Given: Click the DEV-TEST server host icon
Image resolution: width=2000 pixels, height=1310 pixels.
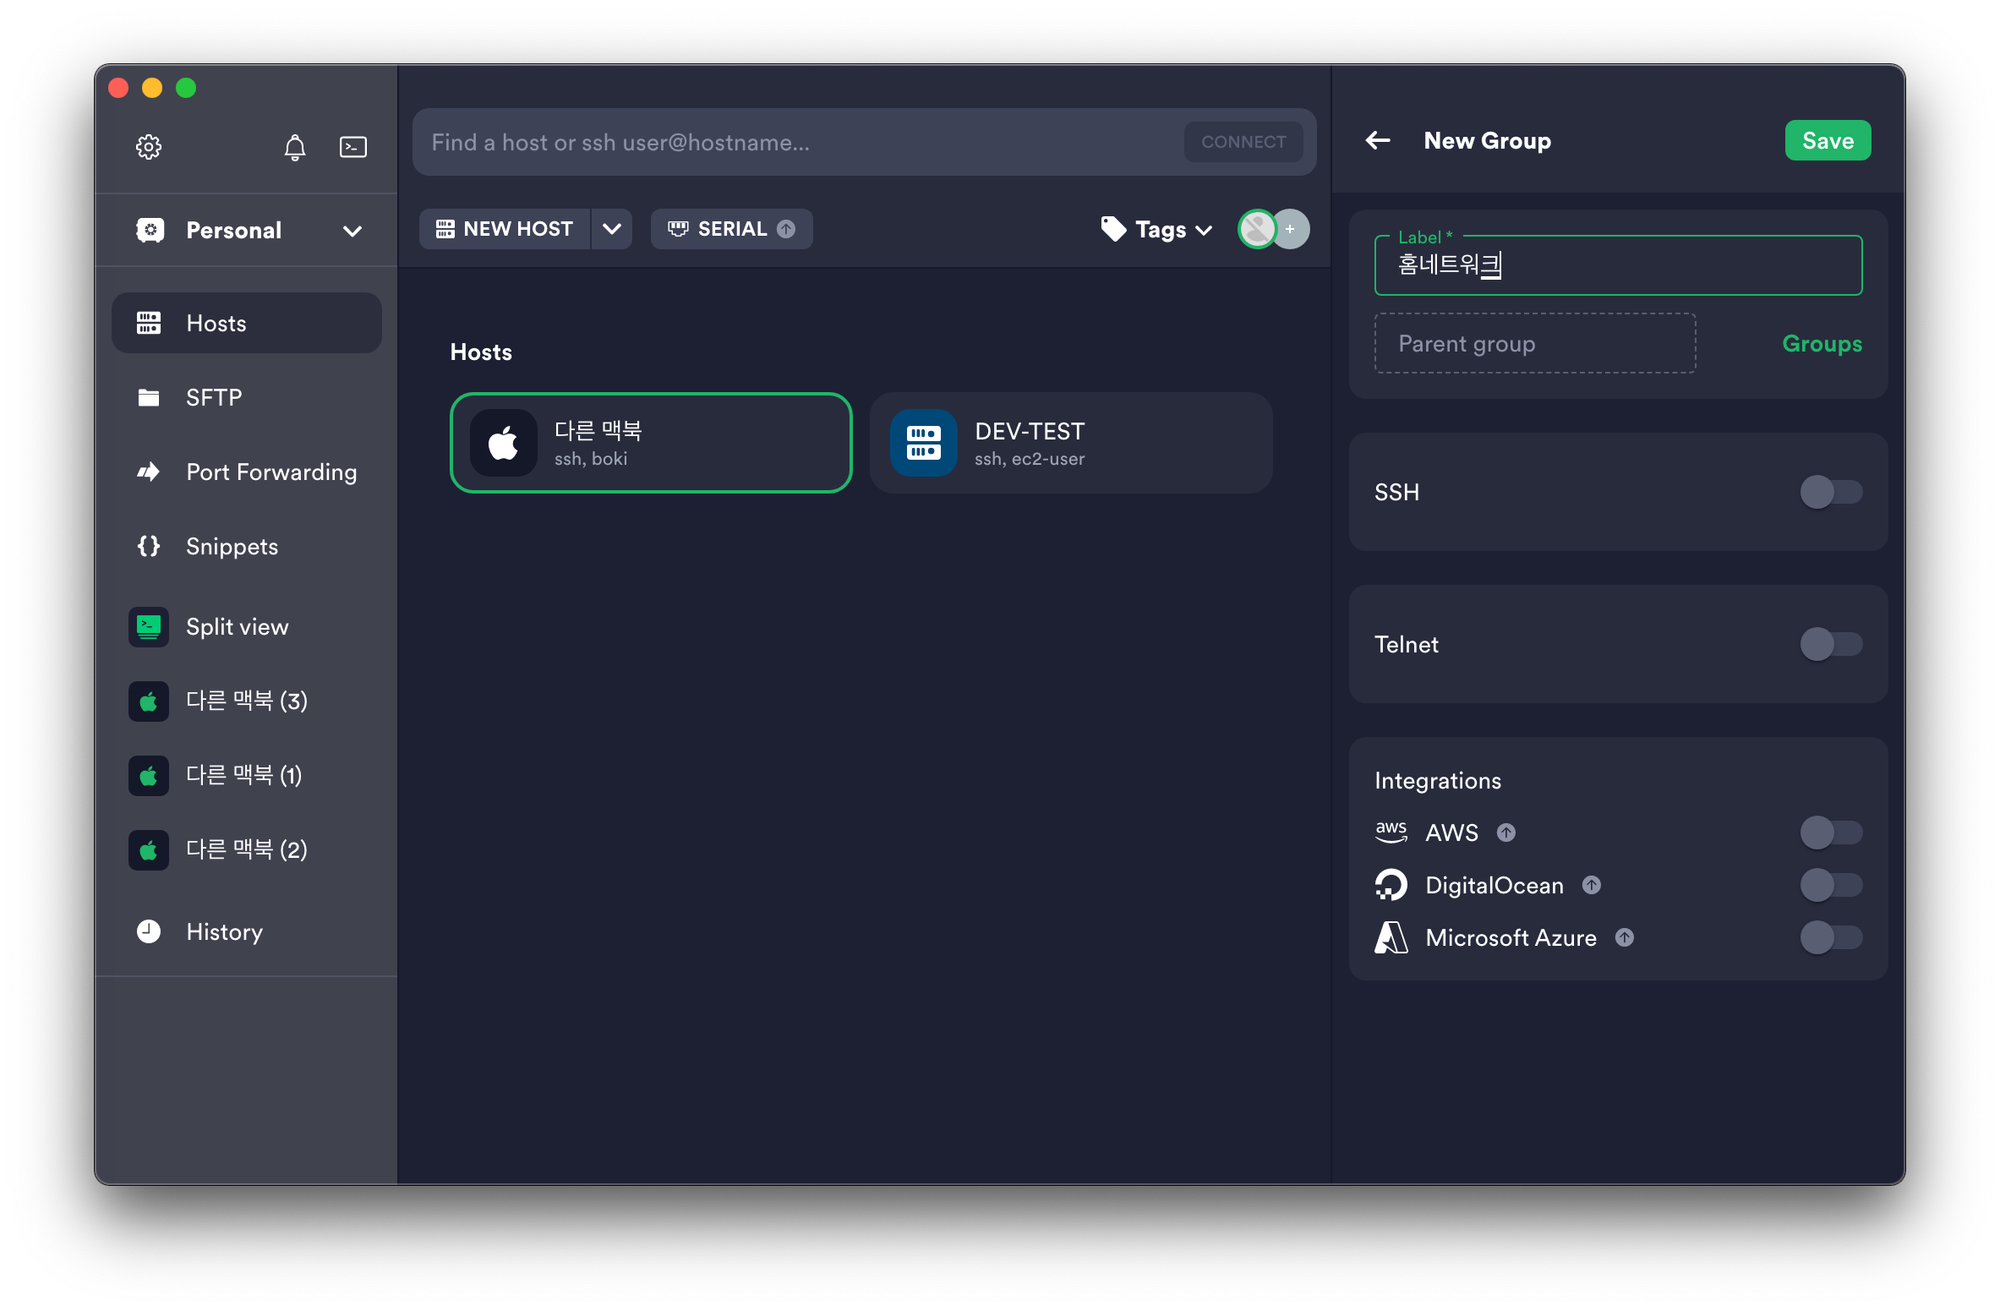Looking at the screenshot, I should pyautogui.click(x=923, y=443).
